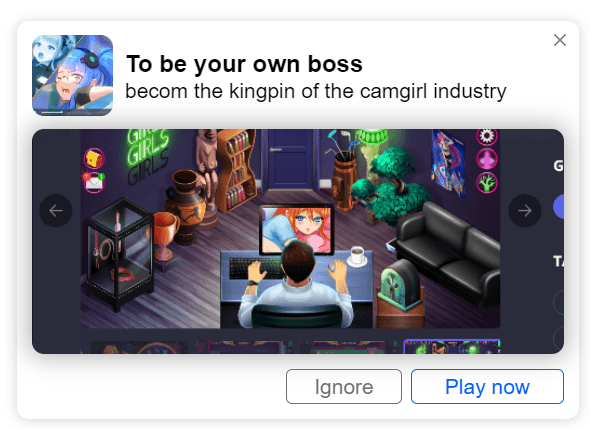Open the mail envelope icon in preview
The width and height of the screenshot is (590, 429).
[94, 183]
